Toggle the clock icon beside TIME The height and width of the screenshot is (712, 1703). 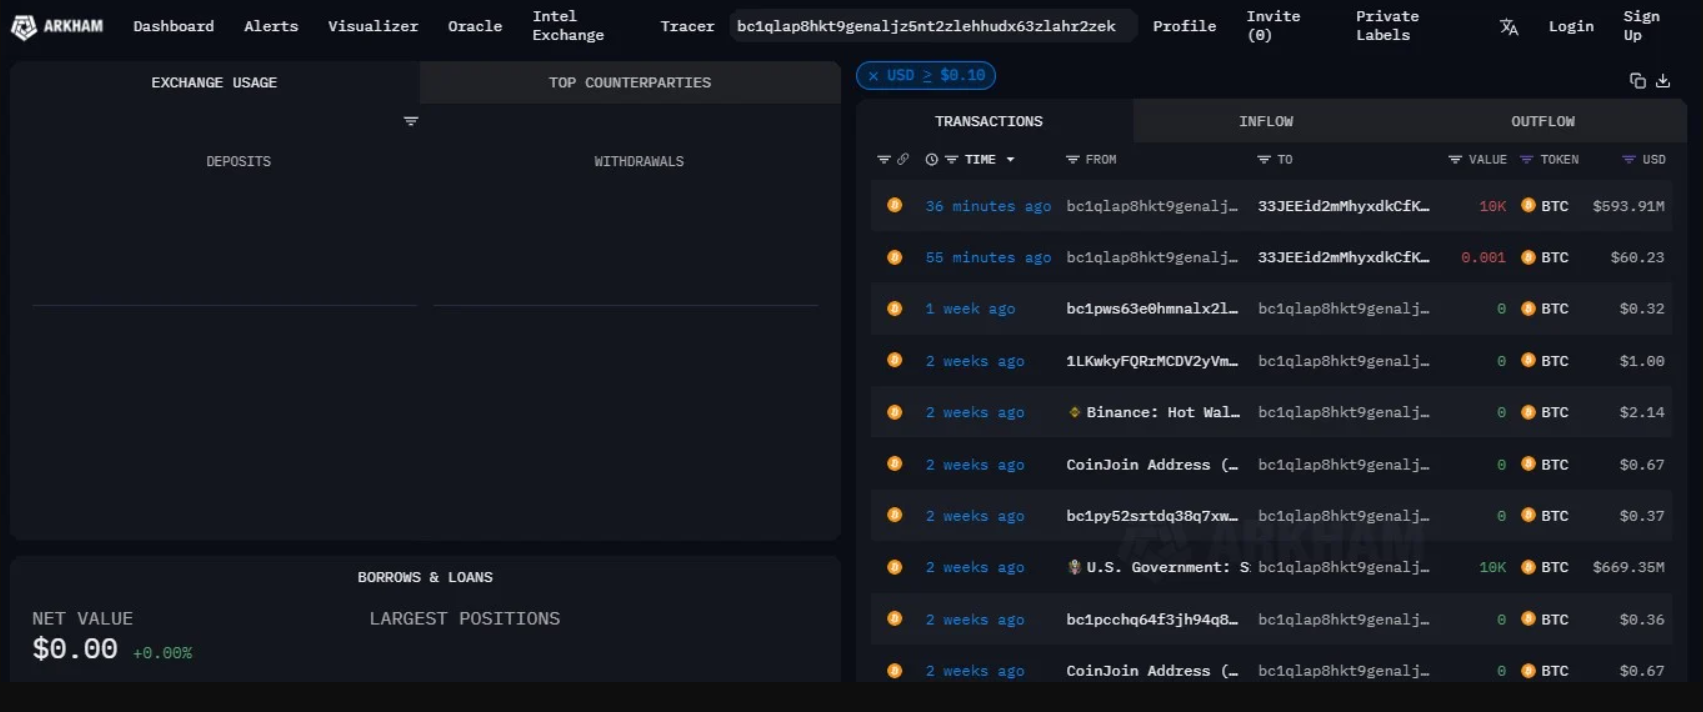pyautogui.click(x=932, y=159)
